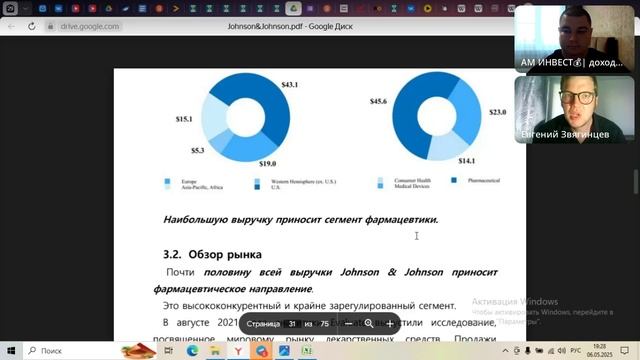Click the '$5.3' chart label
The width and height of the screenshot is (640, 360).
[x=198, y=151]
